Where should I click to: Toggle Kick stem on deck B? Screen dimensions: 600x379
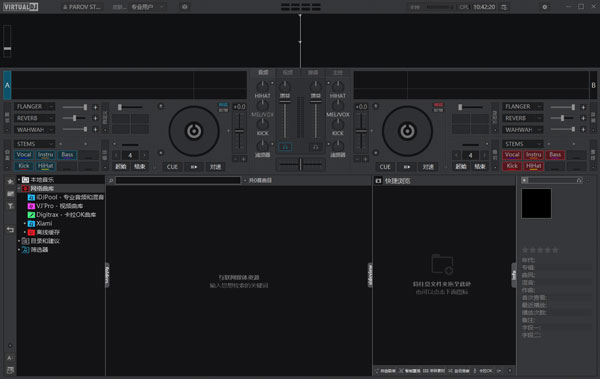click(x=512, y=166)
